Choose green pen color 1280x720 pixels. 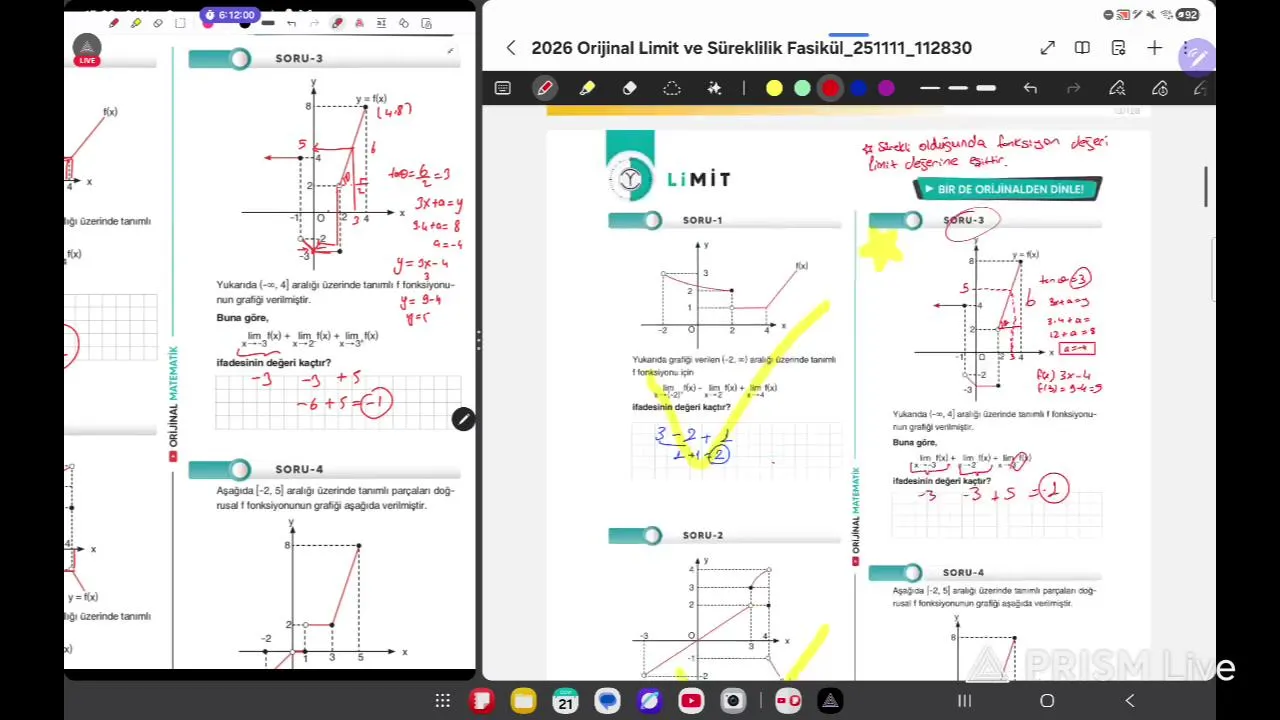802,88
